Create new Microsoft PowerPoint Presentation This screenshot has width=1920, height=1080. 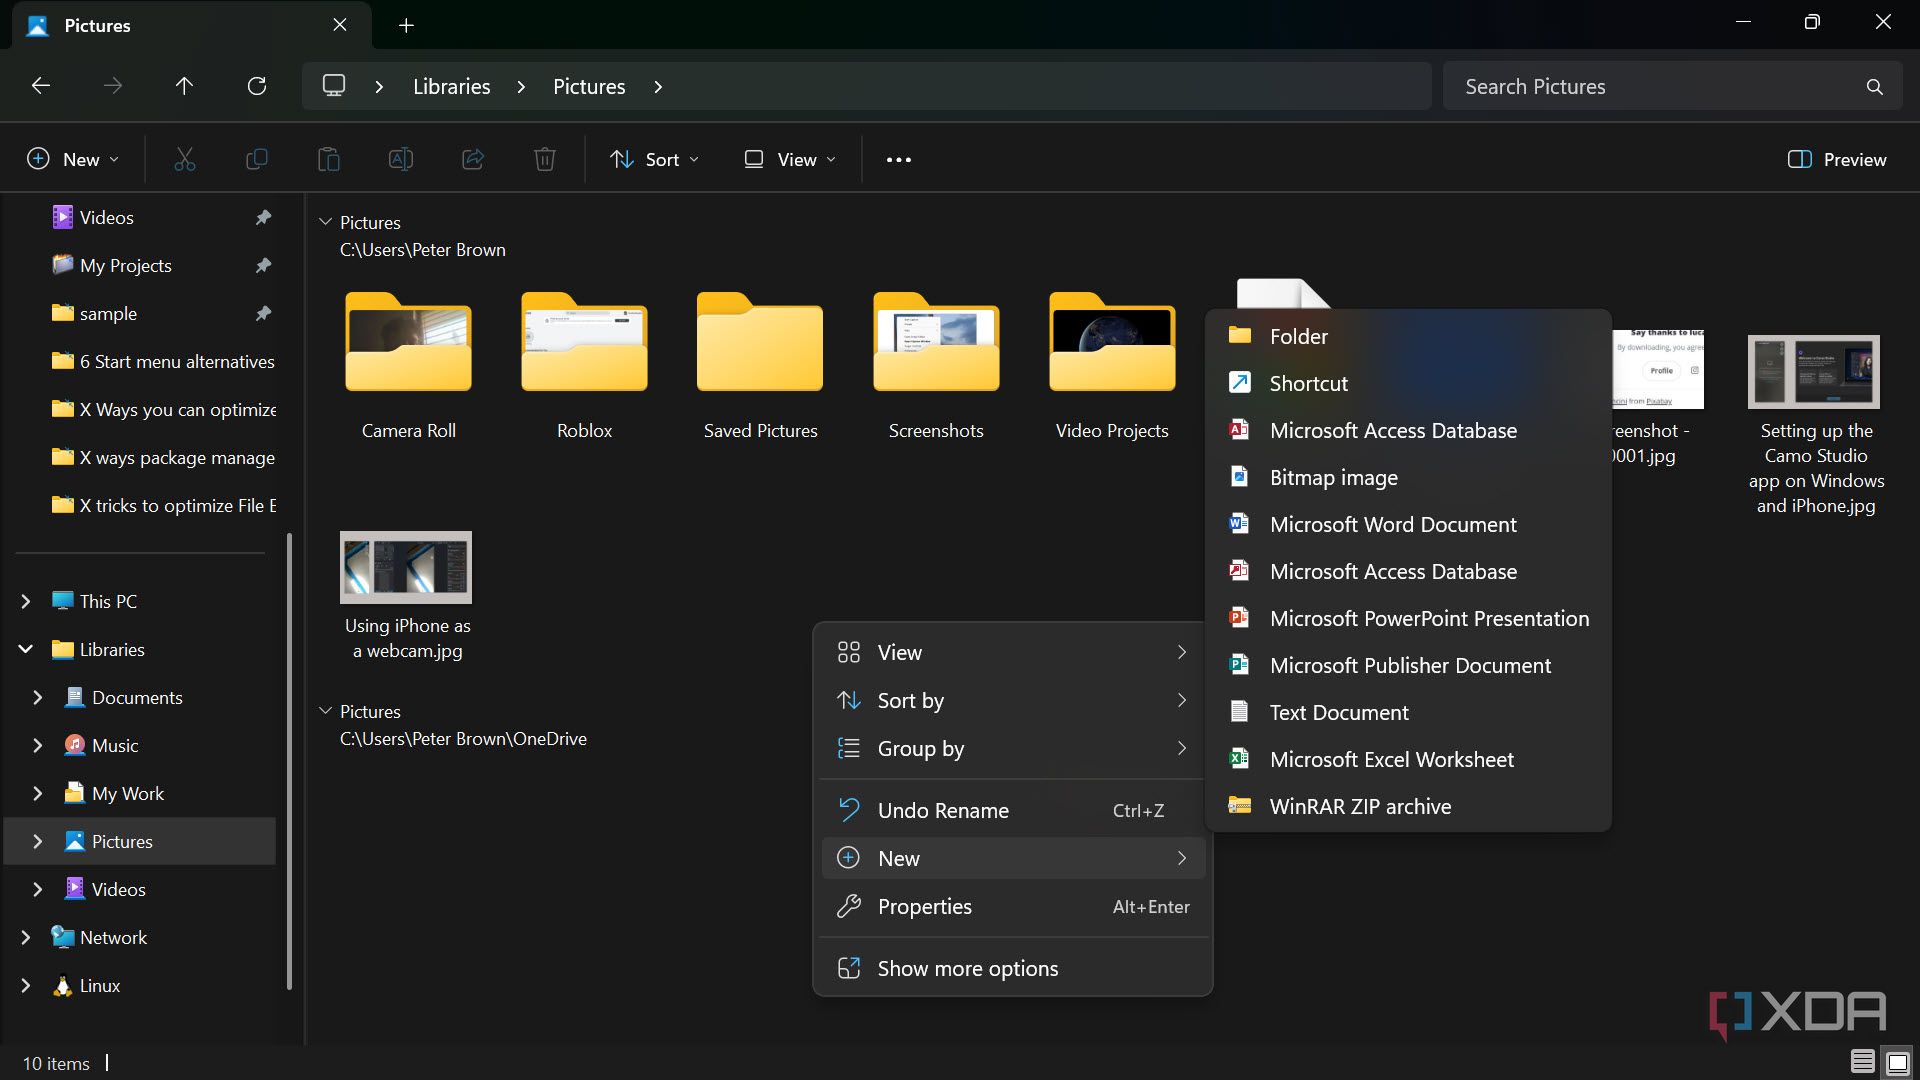[x=1408, y=618]
